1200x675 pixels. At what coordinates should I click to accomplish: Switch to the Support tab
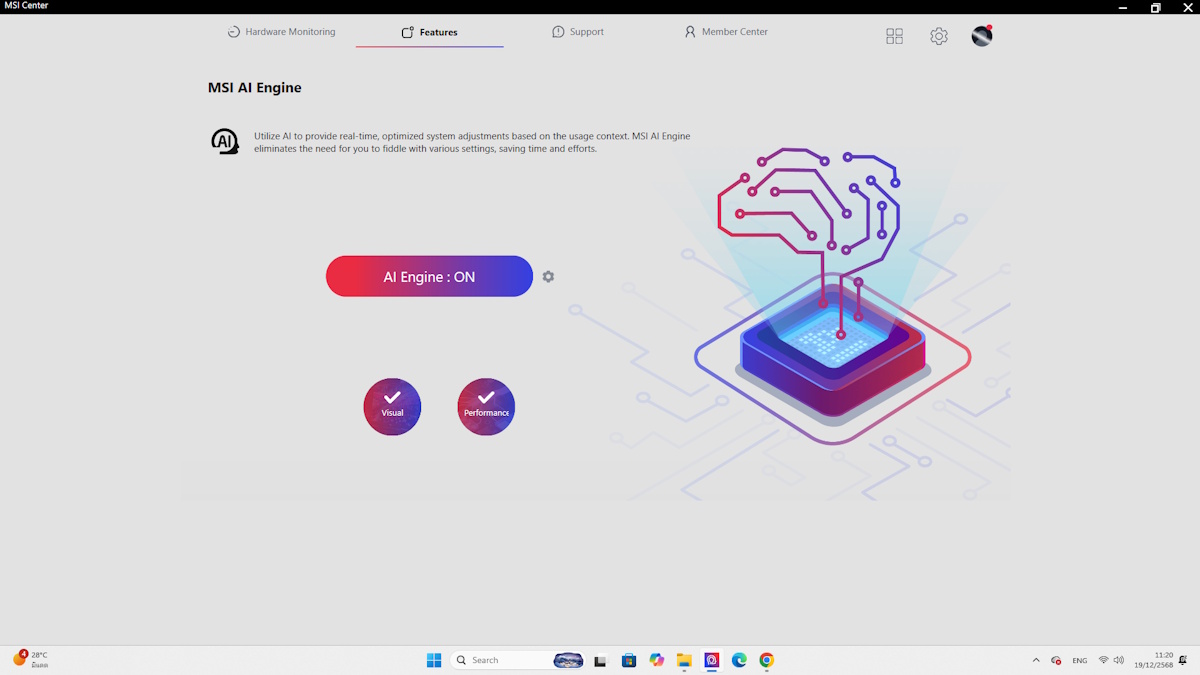(578, 32)
